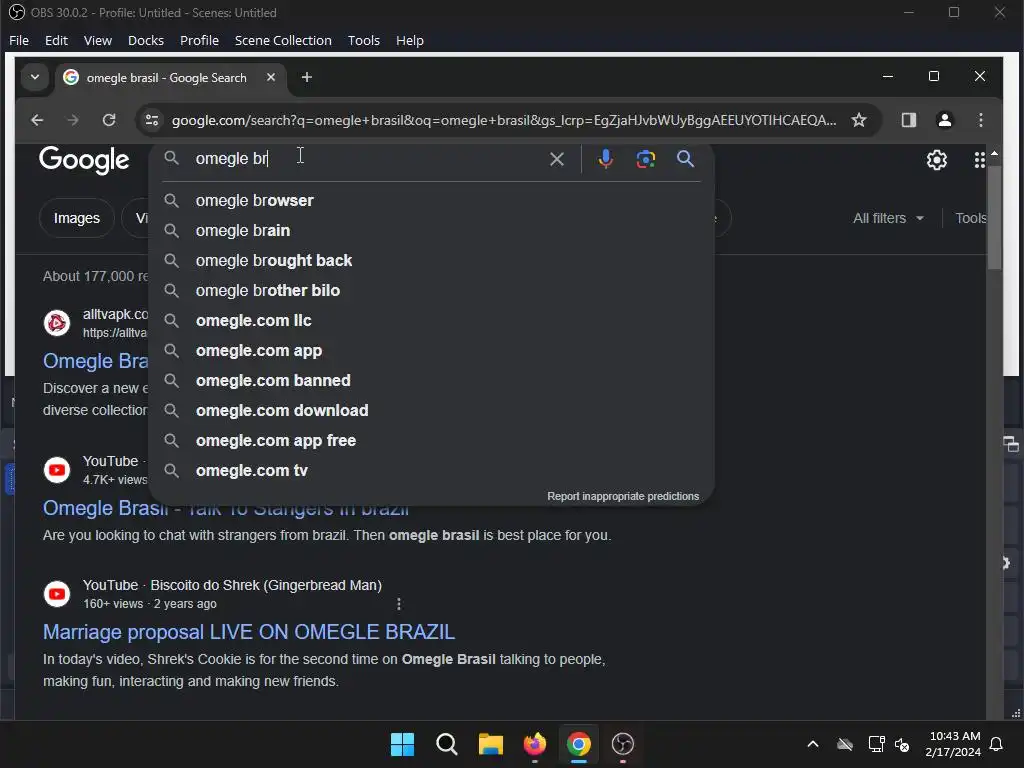Open the Scene Collection menu
This screenshot has height=768, width=1024.
point(283,40)
